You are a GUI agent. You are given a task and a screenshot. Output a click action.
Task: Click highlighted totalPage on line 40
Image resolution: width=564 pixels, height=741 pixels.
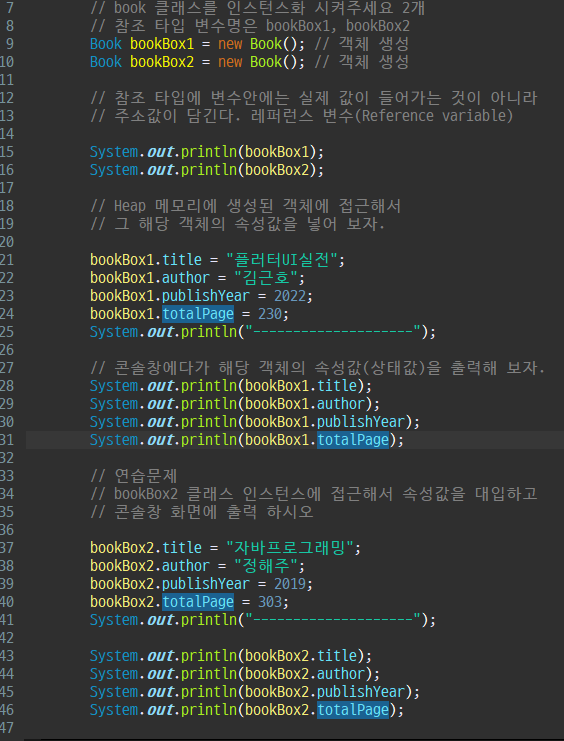(x=198, y=602)
